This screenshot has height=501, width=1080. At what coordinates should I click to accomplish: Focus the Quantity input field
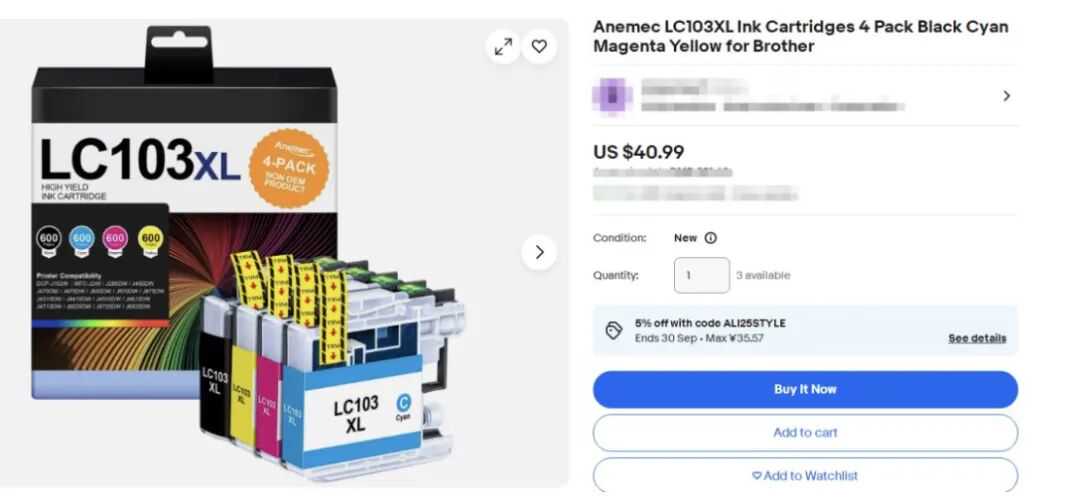(x=701, y=275)
